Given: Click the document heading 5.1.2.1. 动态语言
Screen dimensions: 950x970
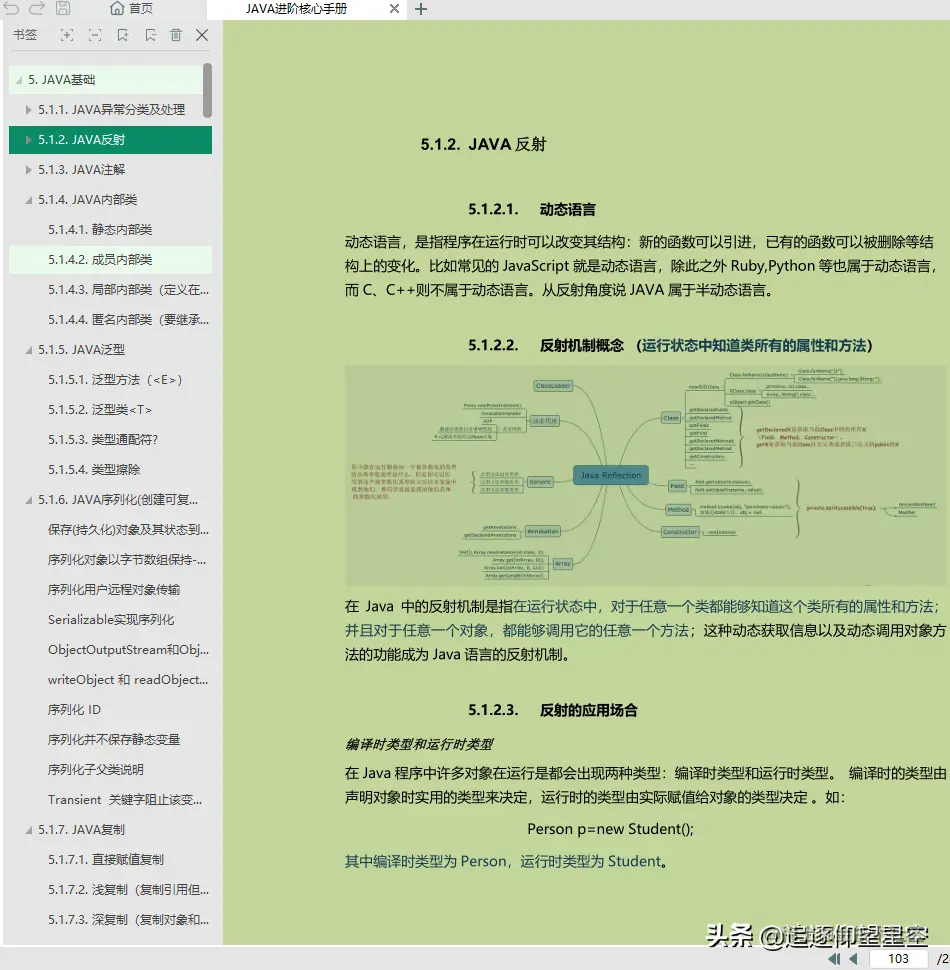Looking at the screenshot, I should (x=531, y=210).
